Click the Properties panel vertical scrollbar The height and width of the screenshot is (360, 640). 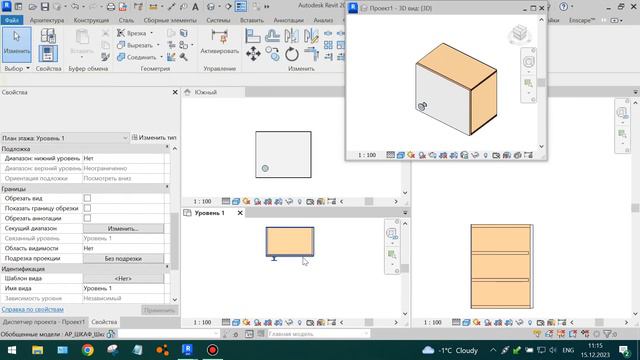pos(175,241)
